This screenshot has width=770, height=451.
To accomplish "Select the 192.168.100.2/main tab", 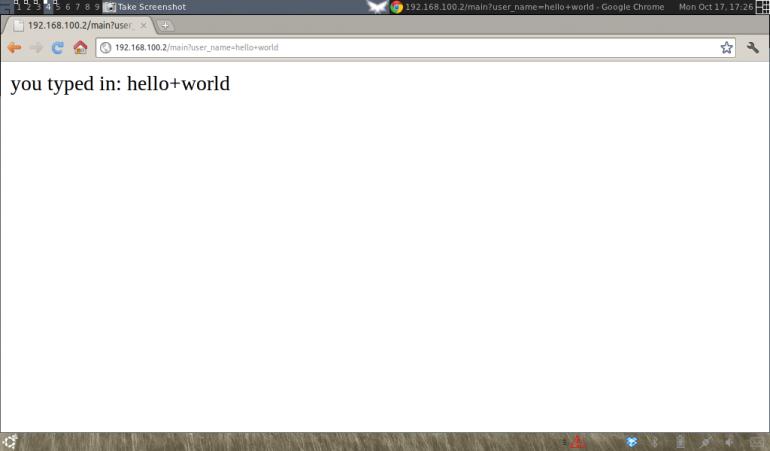I will 79,26.
